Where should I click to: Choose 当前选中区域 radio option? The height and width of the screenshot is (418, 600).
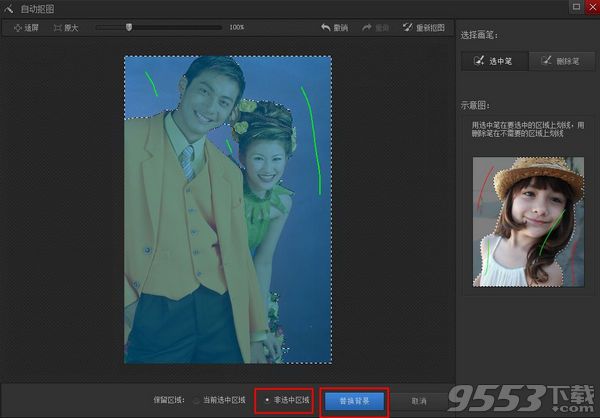click(x=219, y=400)
